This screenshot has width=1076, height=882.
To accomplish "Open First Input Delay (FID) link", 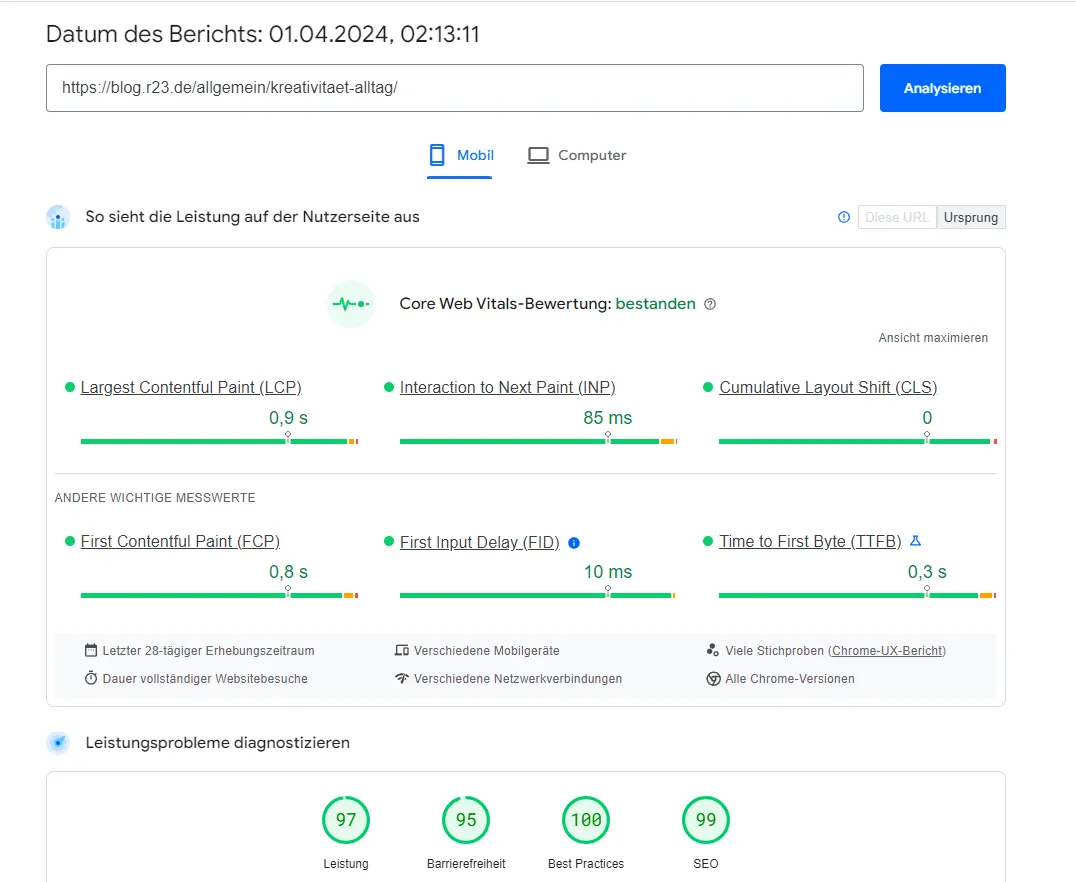I will [479, 542].
